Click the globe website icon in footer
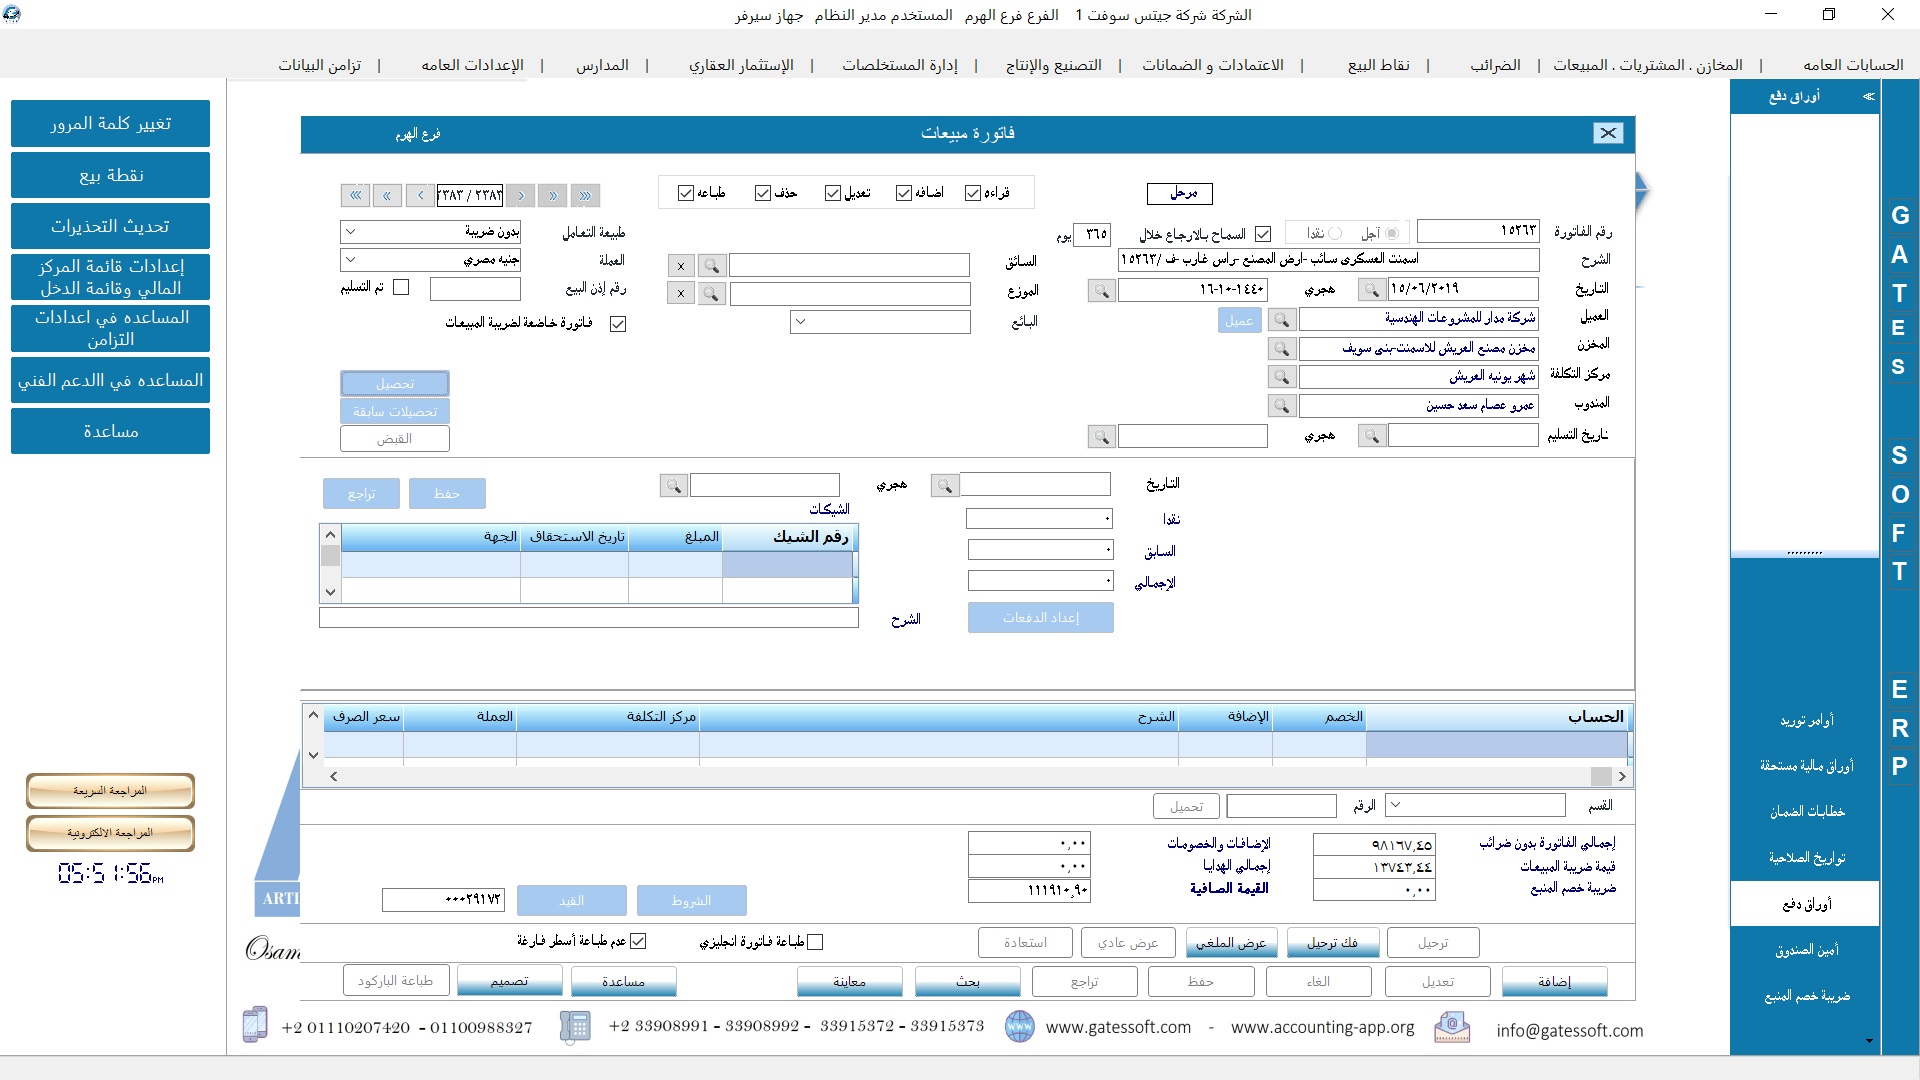This screenshot has height=1080, width=1920. tap(1019, 1027)
